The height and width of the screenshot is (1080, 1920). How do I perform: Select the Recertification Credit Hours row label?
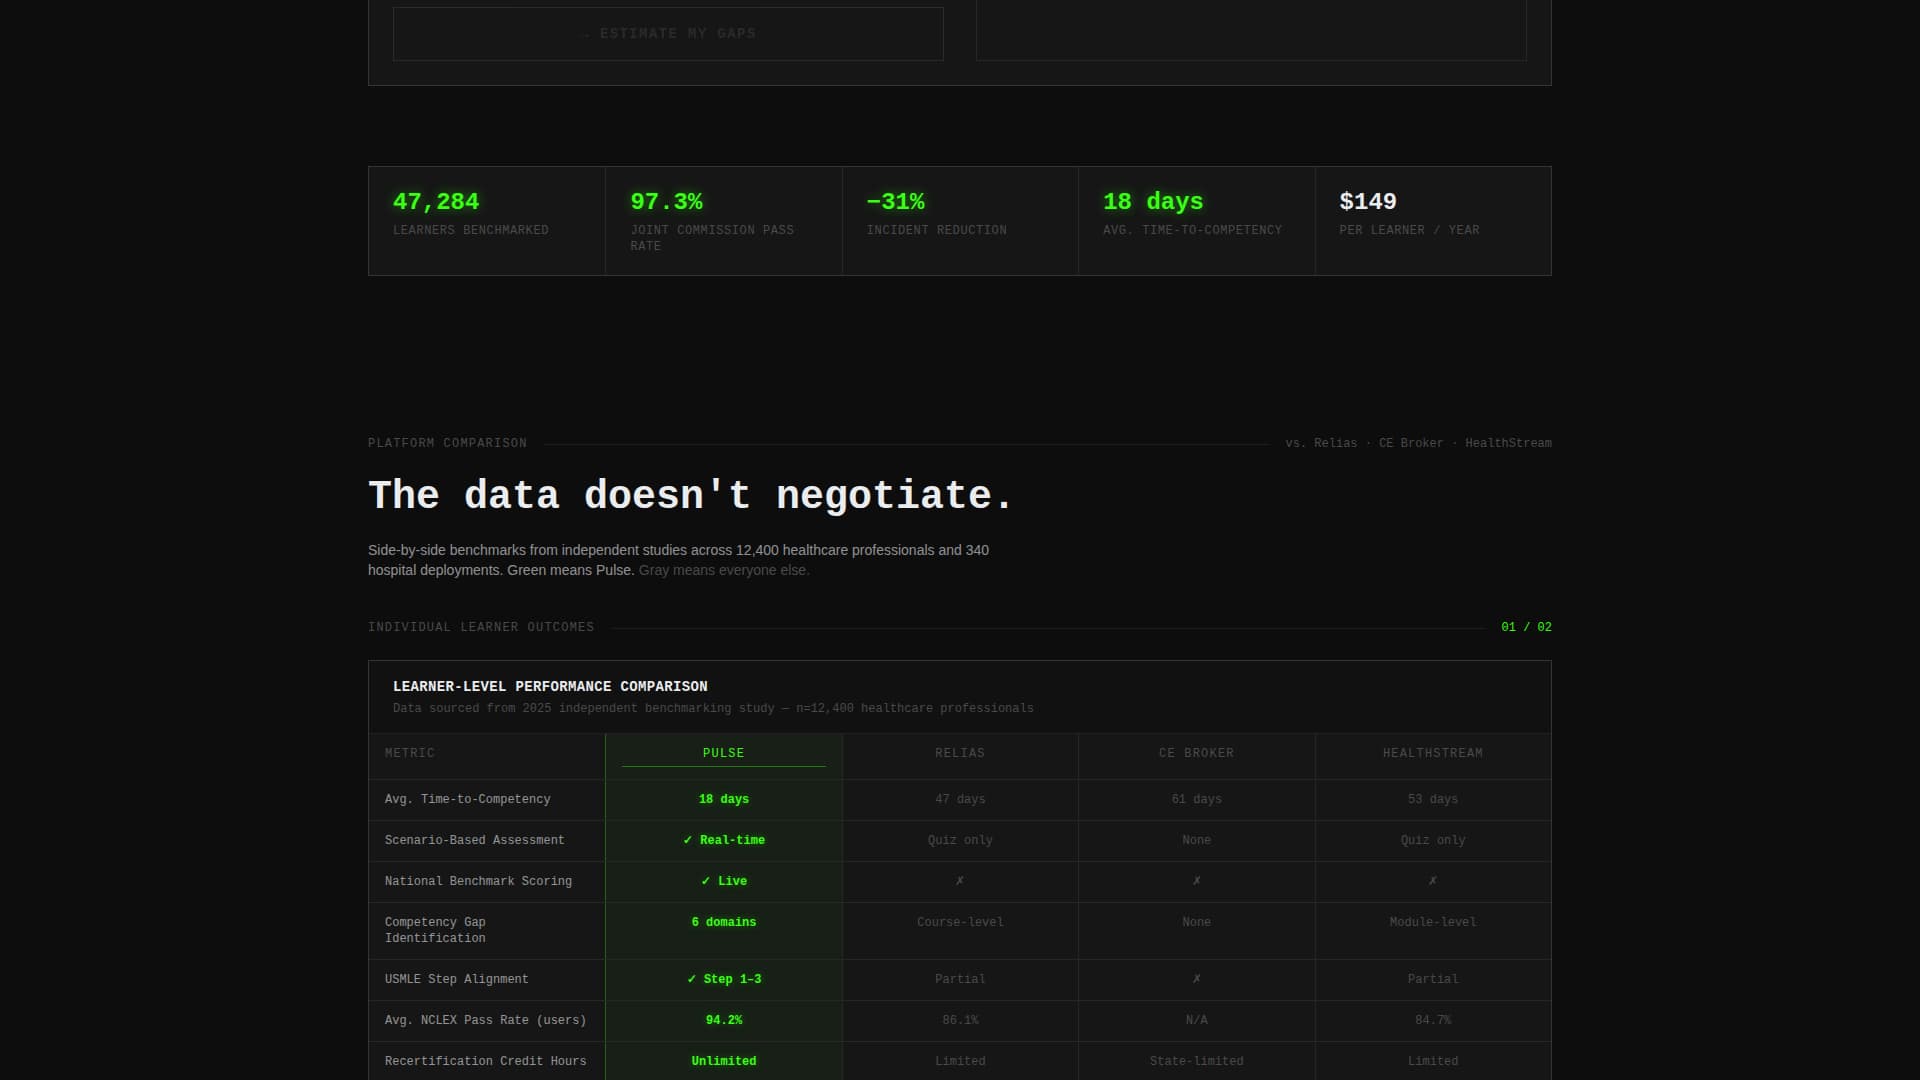[486, 1061]
